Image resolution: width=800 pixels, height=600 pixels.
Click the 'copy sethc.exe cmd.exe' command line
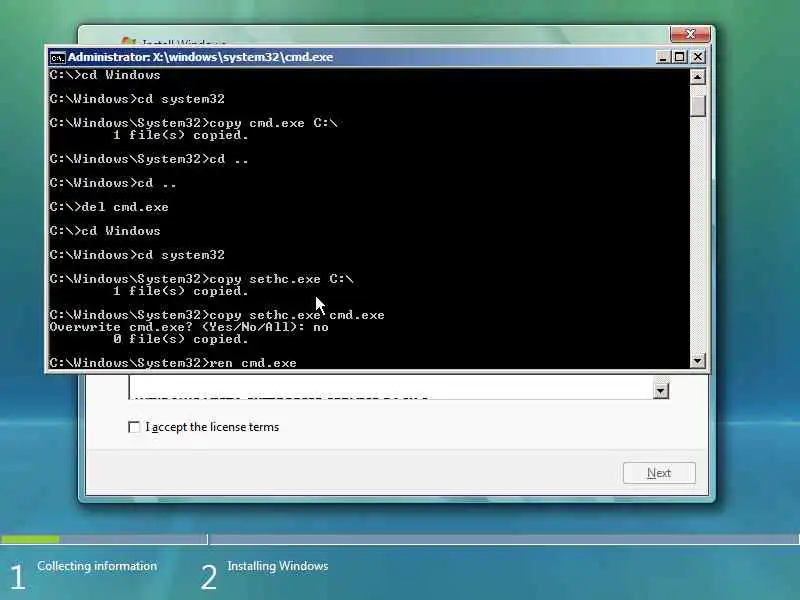[x=217, y=315]
